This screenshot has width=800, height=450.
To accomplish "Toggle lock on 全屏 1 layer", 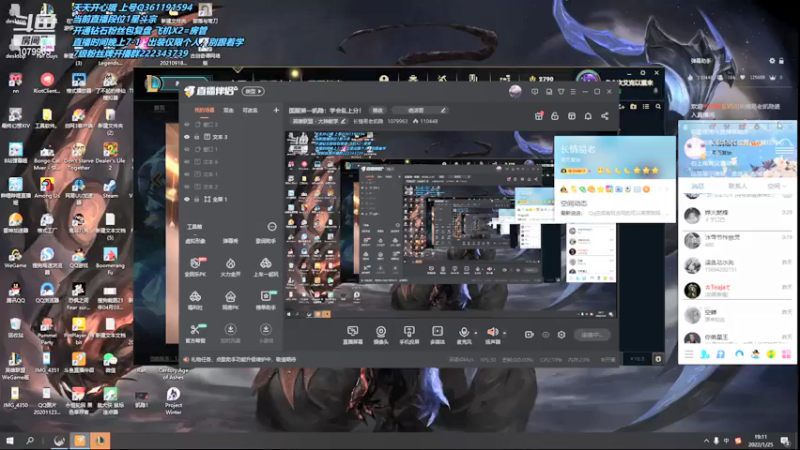I will tap(196, 199).
